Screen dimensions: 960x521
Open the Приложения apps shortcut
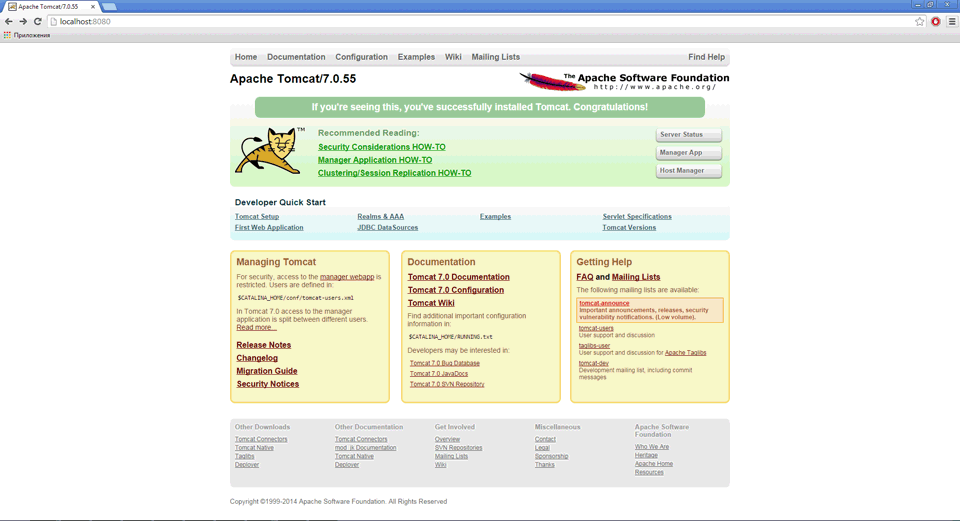point(27,36)
